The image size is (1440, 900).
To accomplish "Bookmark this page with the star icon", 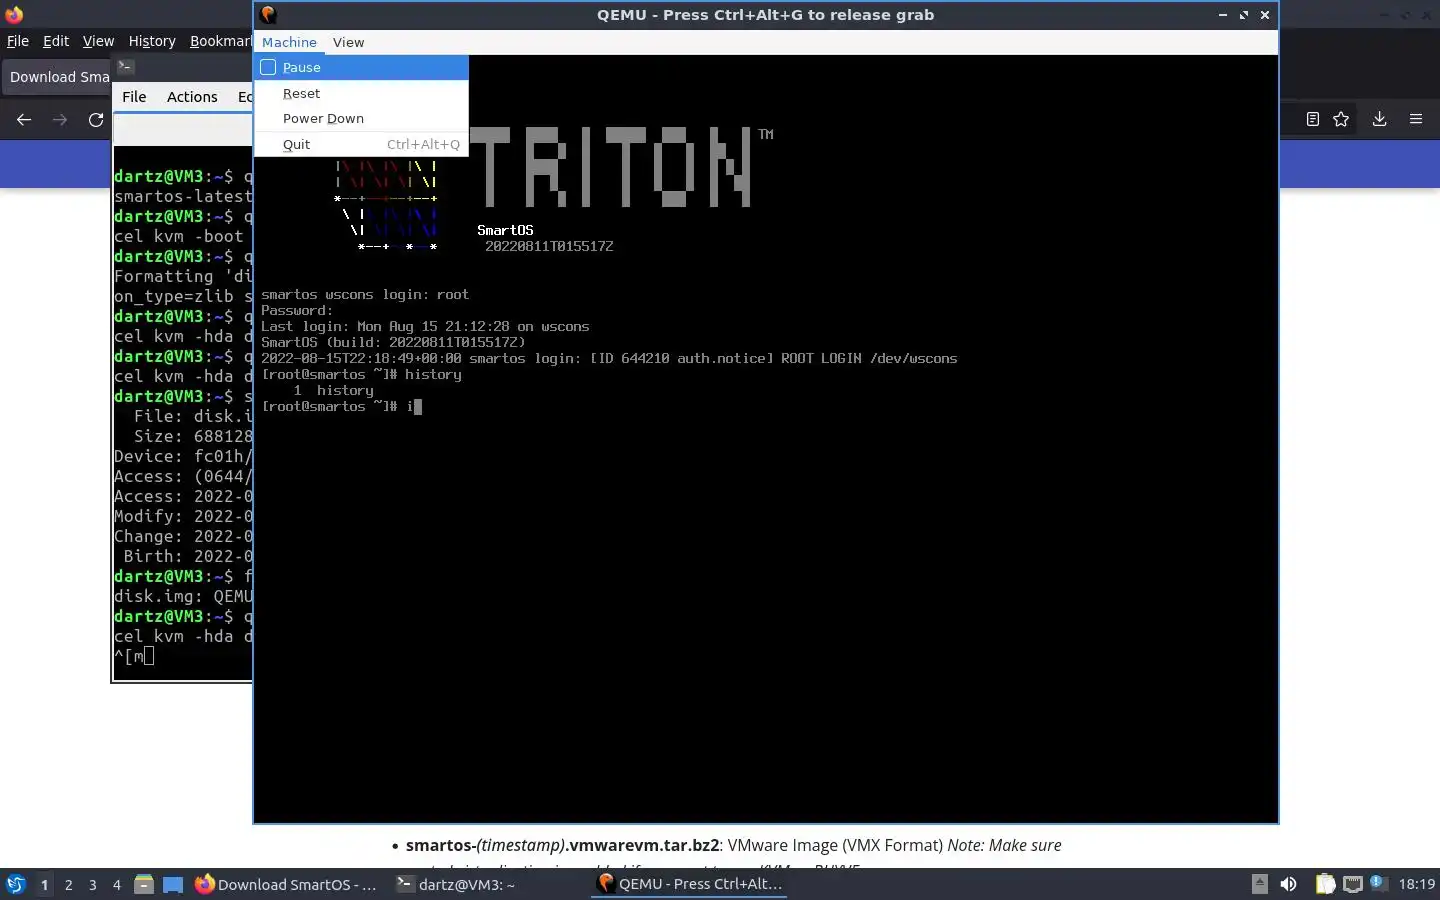I will [1341, 119].
